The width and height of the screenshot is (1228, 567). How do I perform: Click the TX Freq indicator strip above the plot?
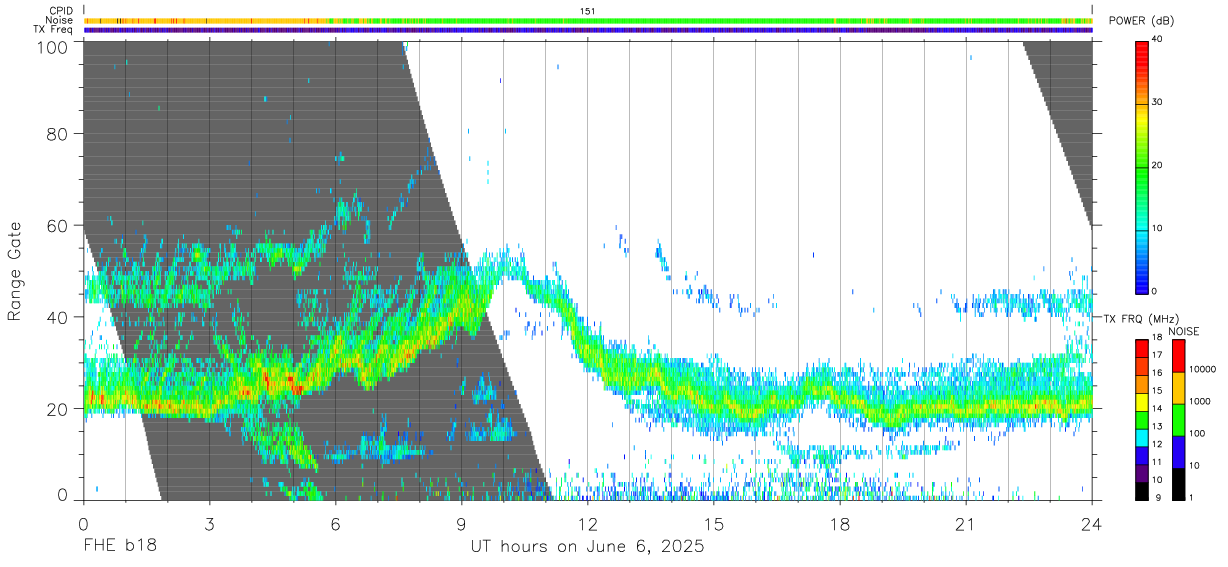point(588,30)
